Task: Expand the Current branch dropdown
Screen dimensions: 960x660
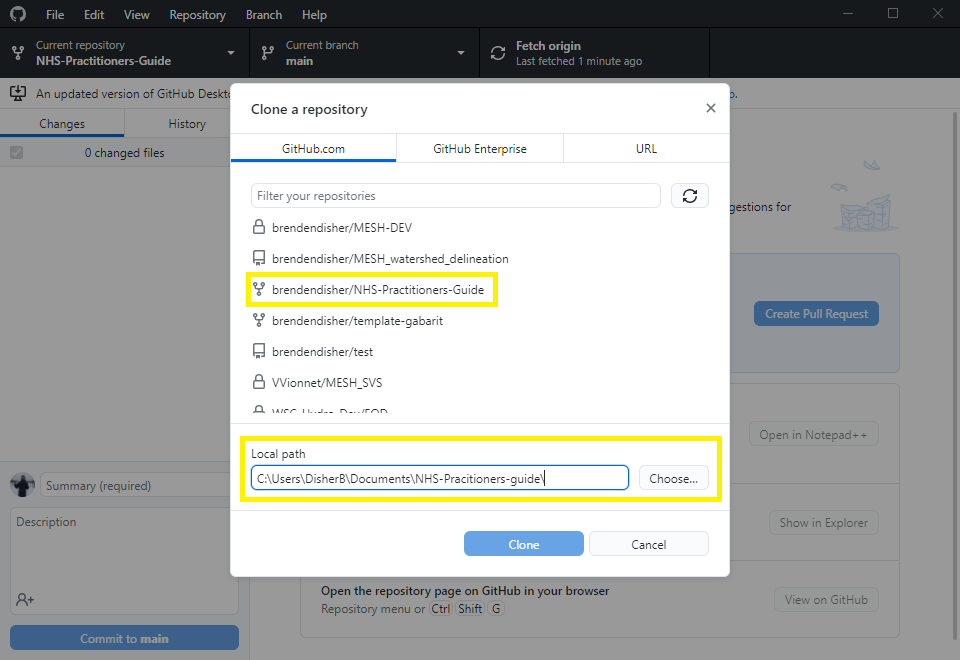Action: tap(461, 53)
